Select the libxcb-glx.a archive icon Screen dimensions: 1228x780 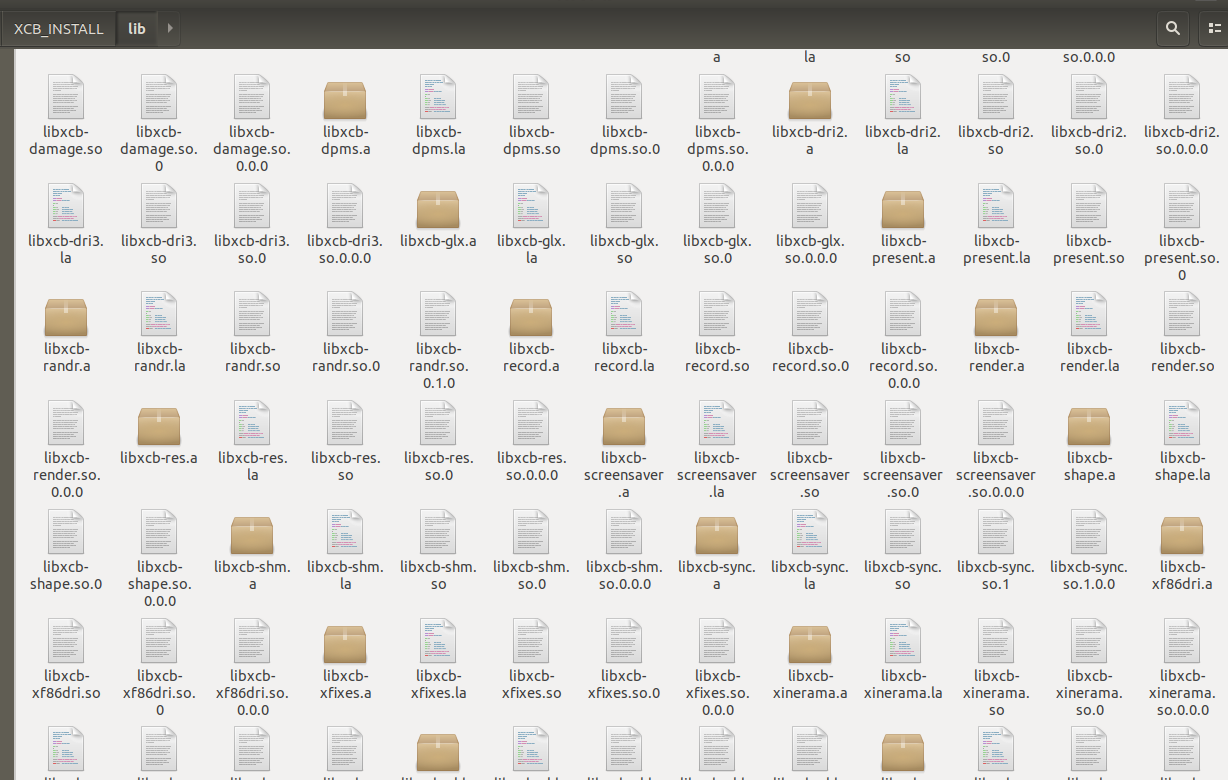click(438, 208)
